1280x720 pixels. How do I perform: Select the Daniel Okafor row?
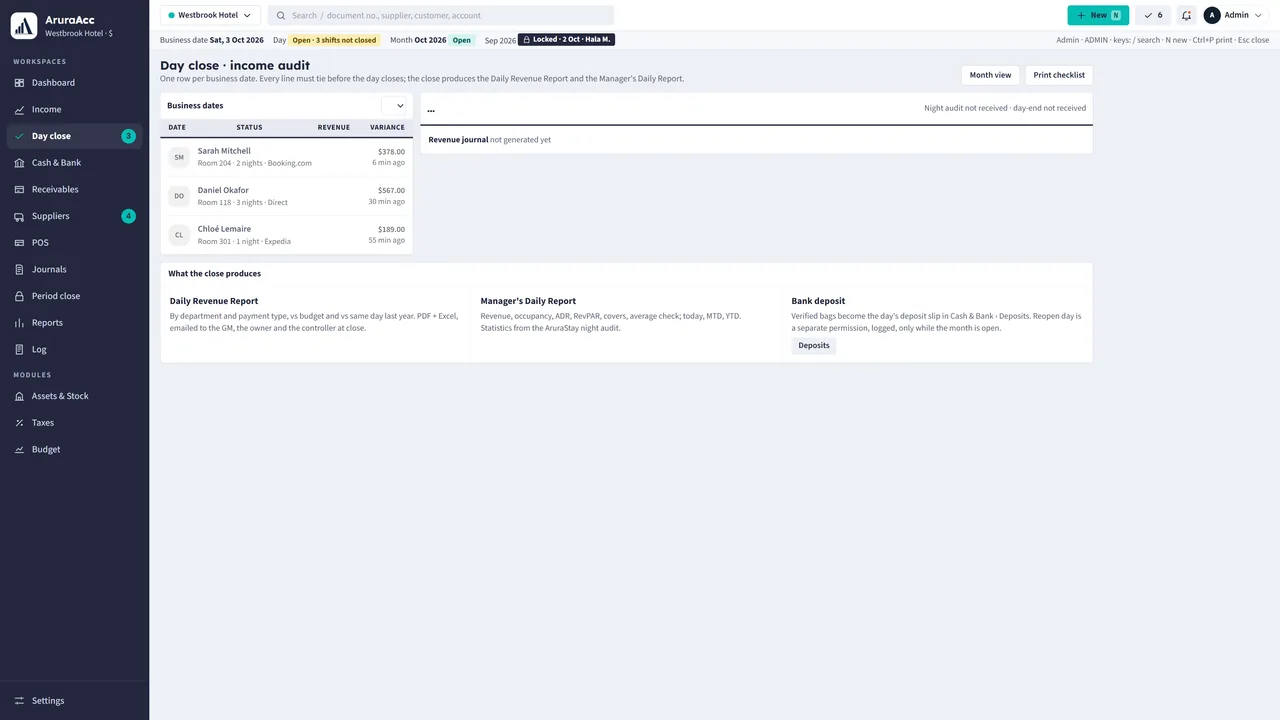pyautogui.click(x=286, y=196)
